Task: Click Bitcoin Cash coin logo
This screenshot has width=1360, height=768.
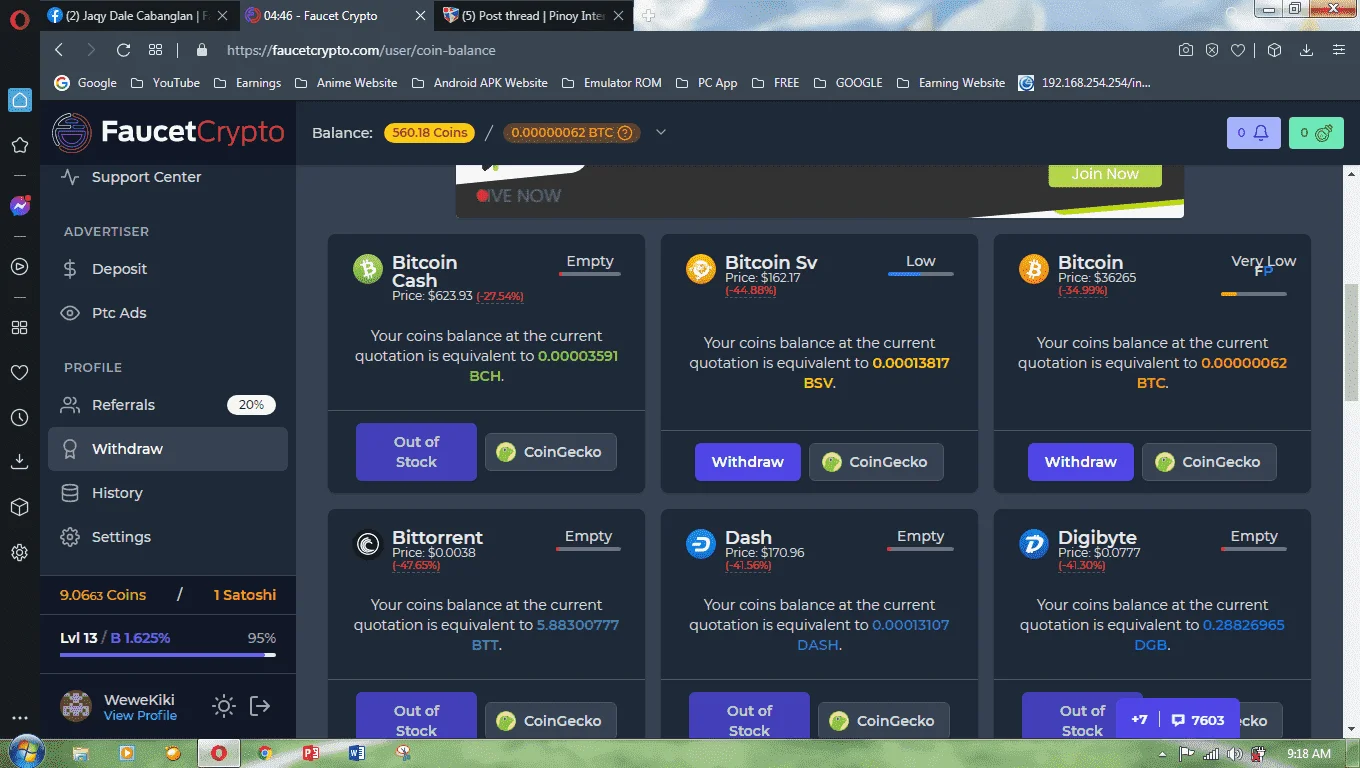Action: (x=368, y=269)
